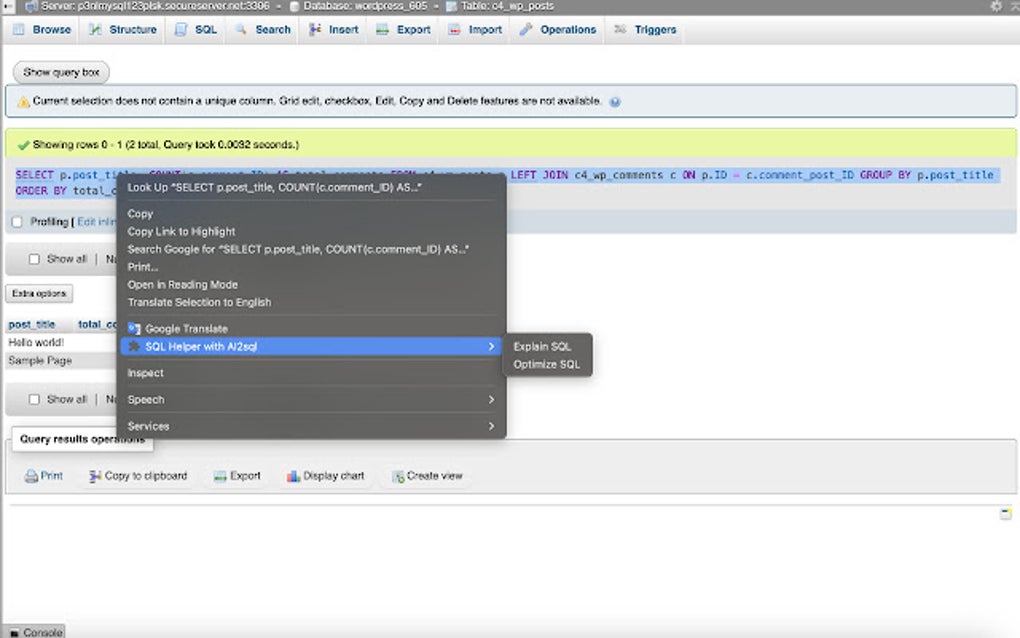Image resolution: width=1020 pixels, height=638 pixels.
Task: Click the Create view icon
Action: 427,476
